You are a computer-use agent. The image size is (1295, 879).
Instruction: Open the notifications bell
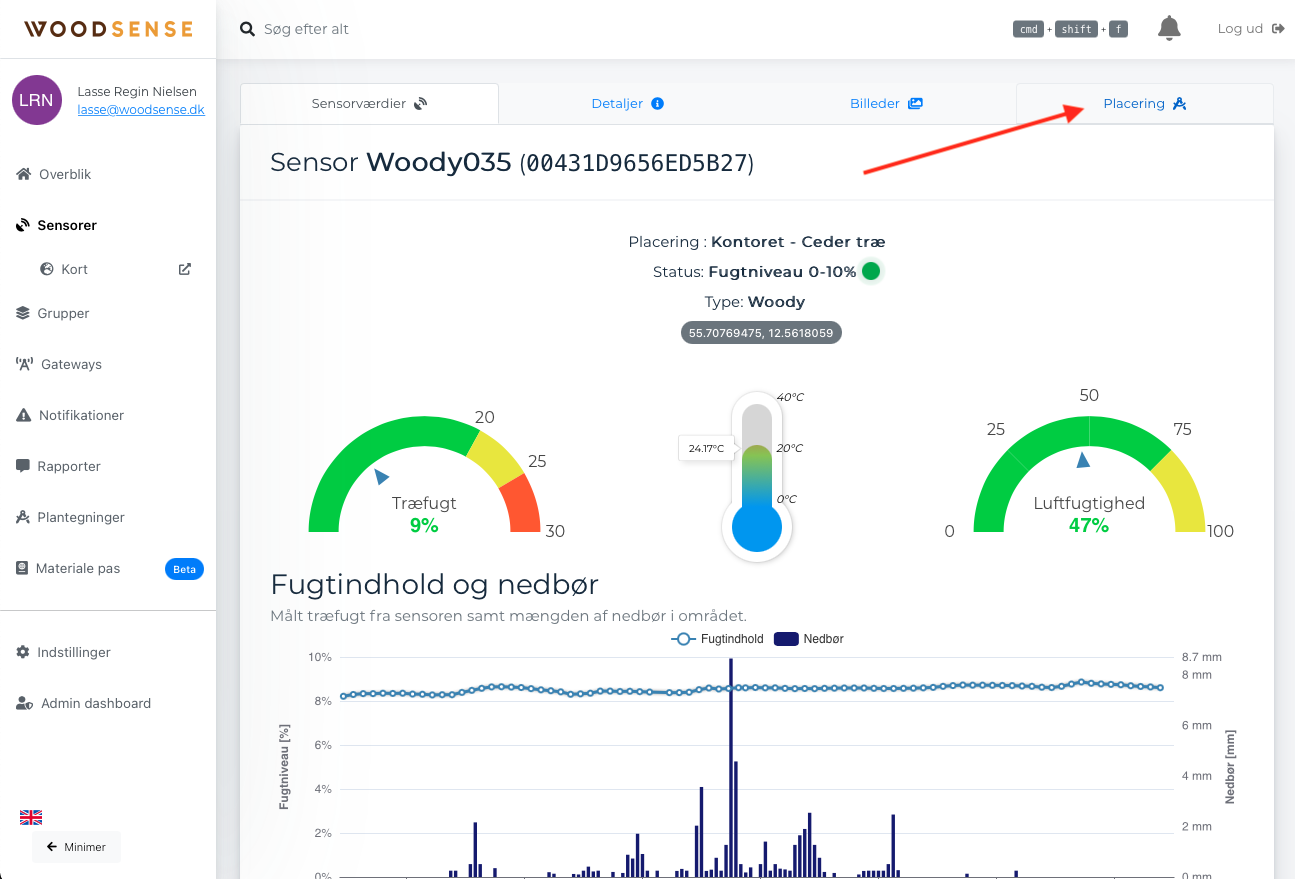(x=1169, y=29)
